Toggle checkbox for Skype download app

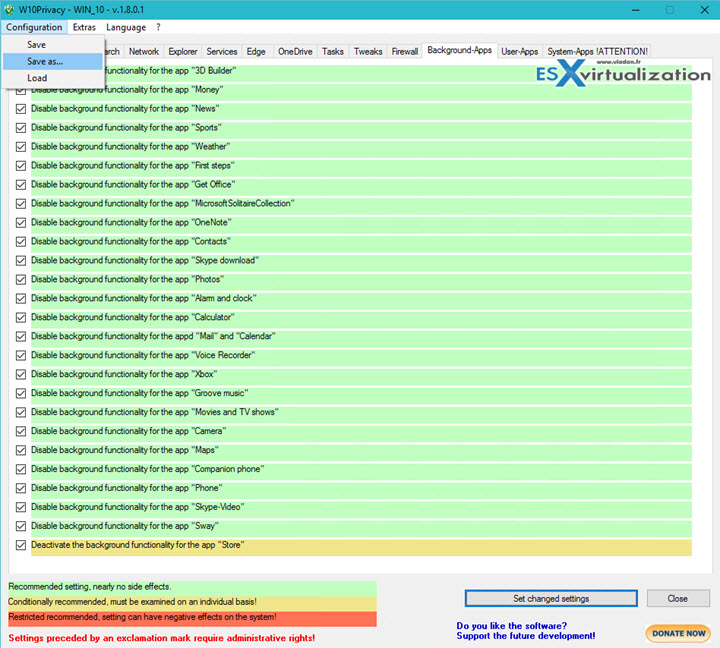tap(21, 260)
